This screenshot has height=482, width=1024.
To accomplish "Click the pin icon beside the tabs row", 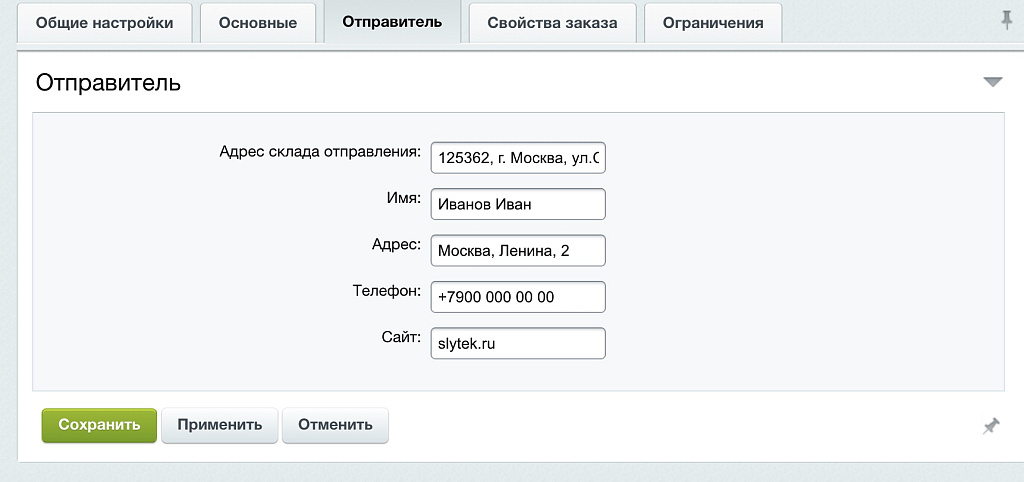I will point(1006,21).
